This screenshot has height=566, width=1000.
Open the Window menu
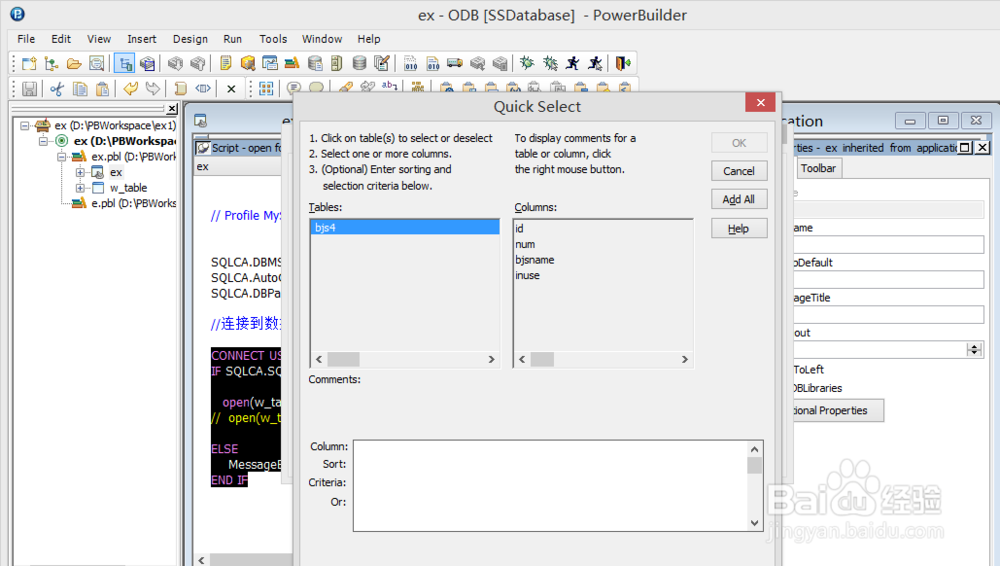(x=322, y=39)
